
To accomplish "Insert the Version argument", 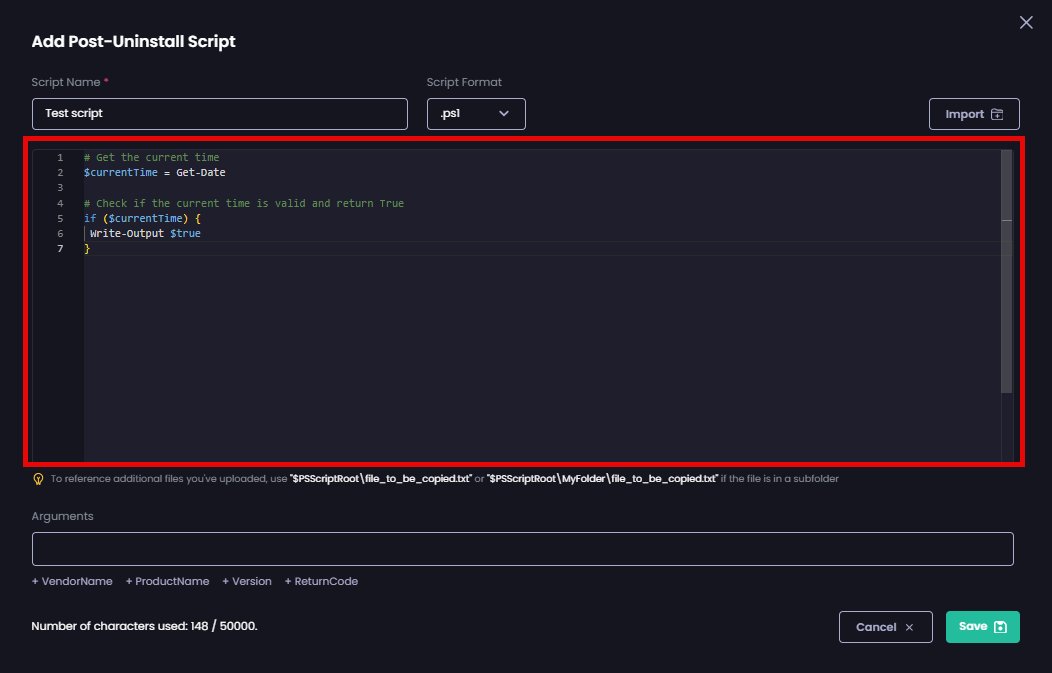I will [x=246, y=581].
